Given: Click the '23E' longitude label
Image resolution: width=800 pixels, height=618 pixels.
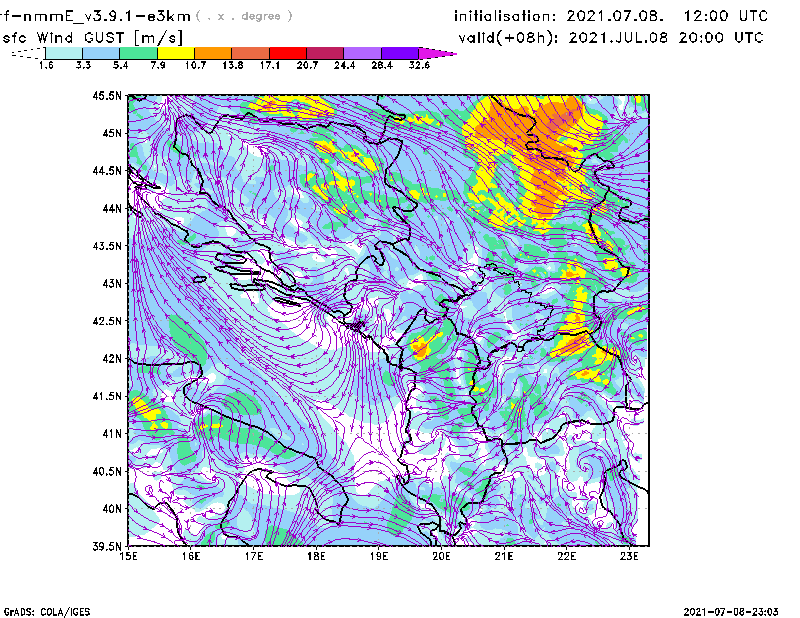Looking at the screenshot, I should (x=629, y=556).
